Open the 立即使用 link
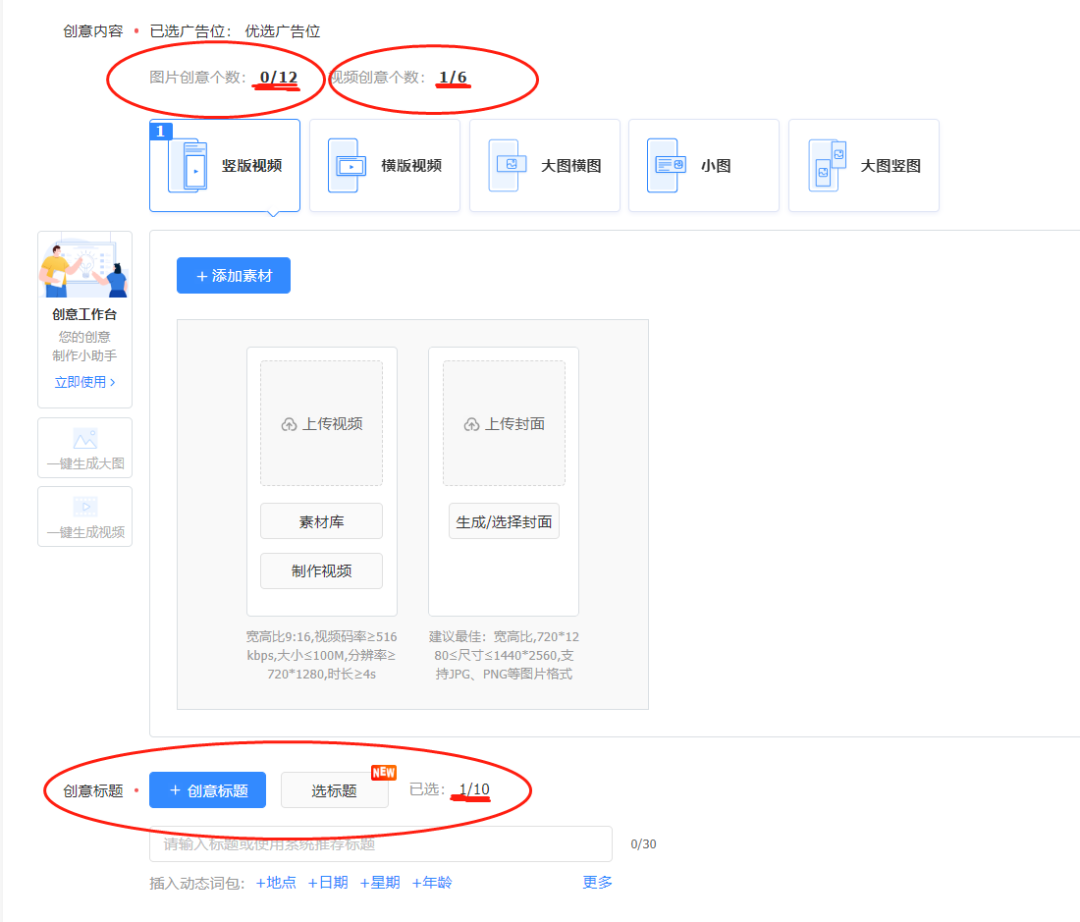The image size is (1080, 922). (85, 382)
